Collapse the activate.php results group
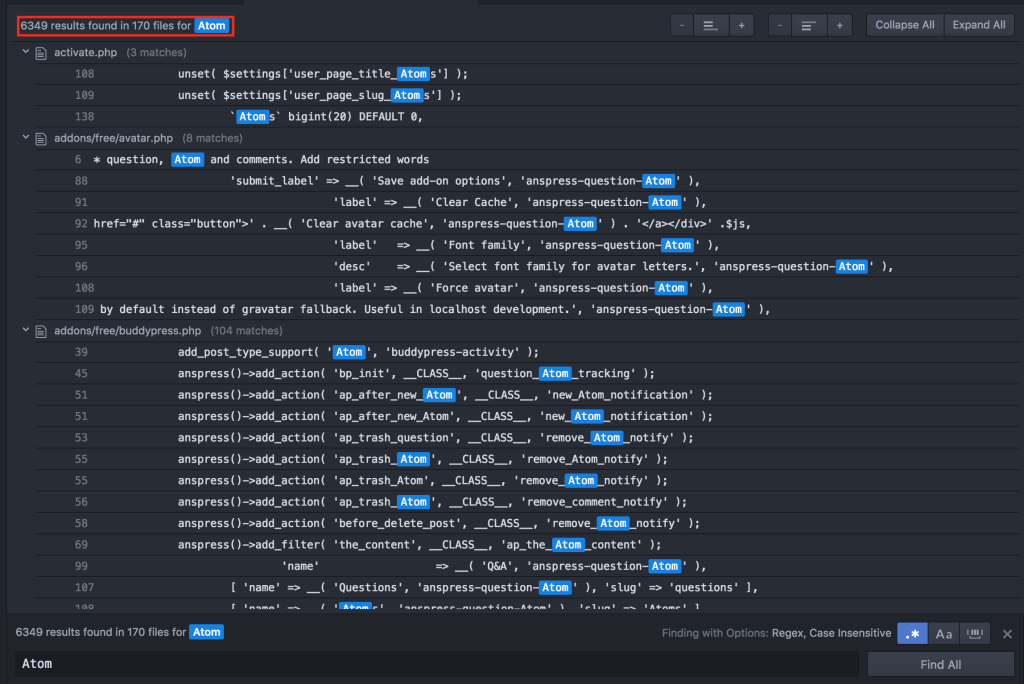The height and width of the screenshot is (684, 1024). point(25,52)
